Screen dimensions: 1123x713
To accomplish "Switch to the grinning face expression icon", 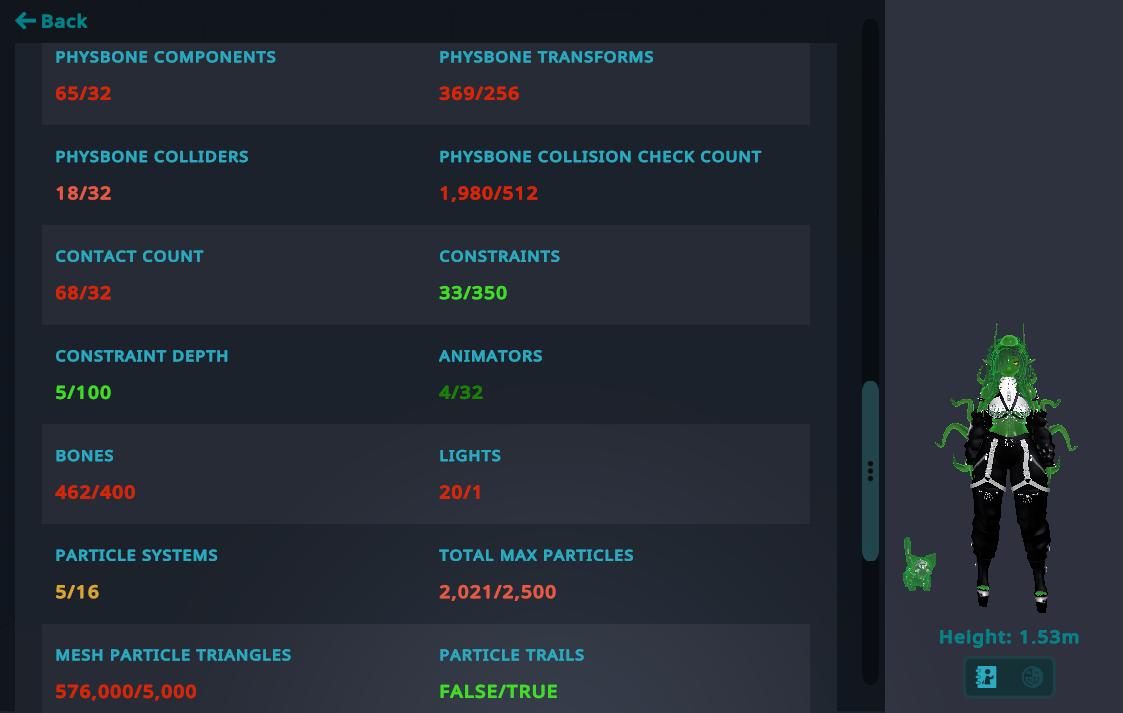I will pos(1032,676).
